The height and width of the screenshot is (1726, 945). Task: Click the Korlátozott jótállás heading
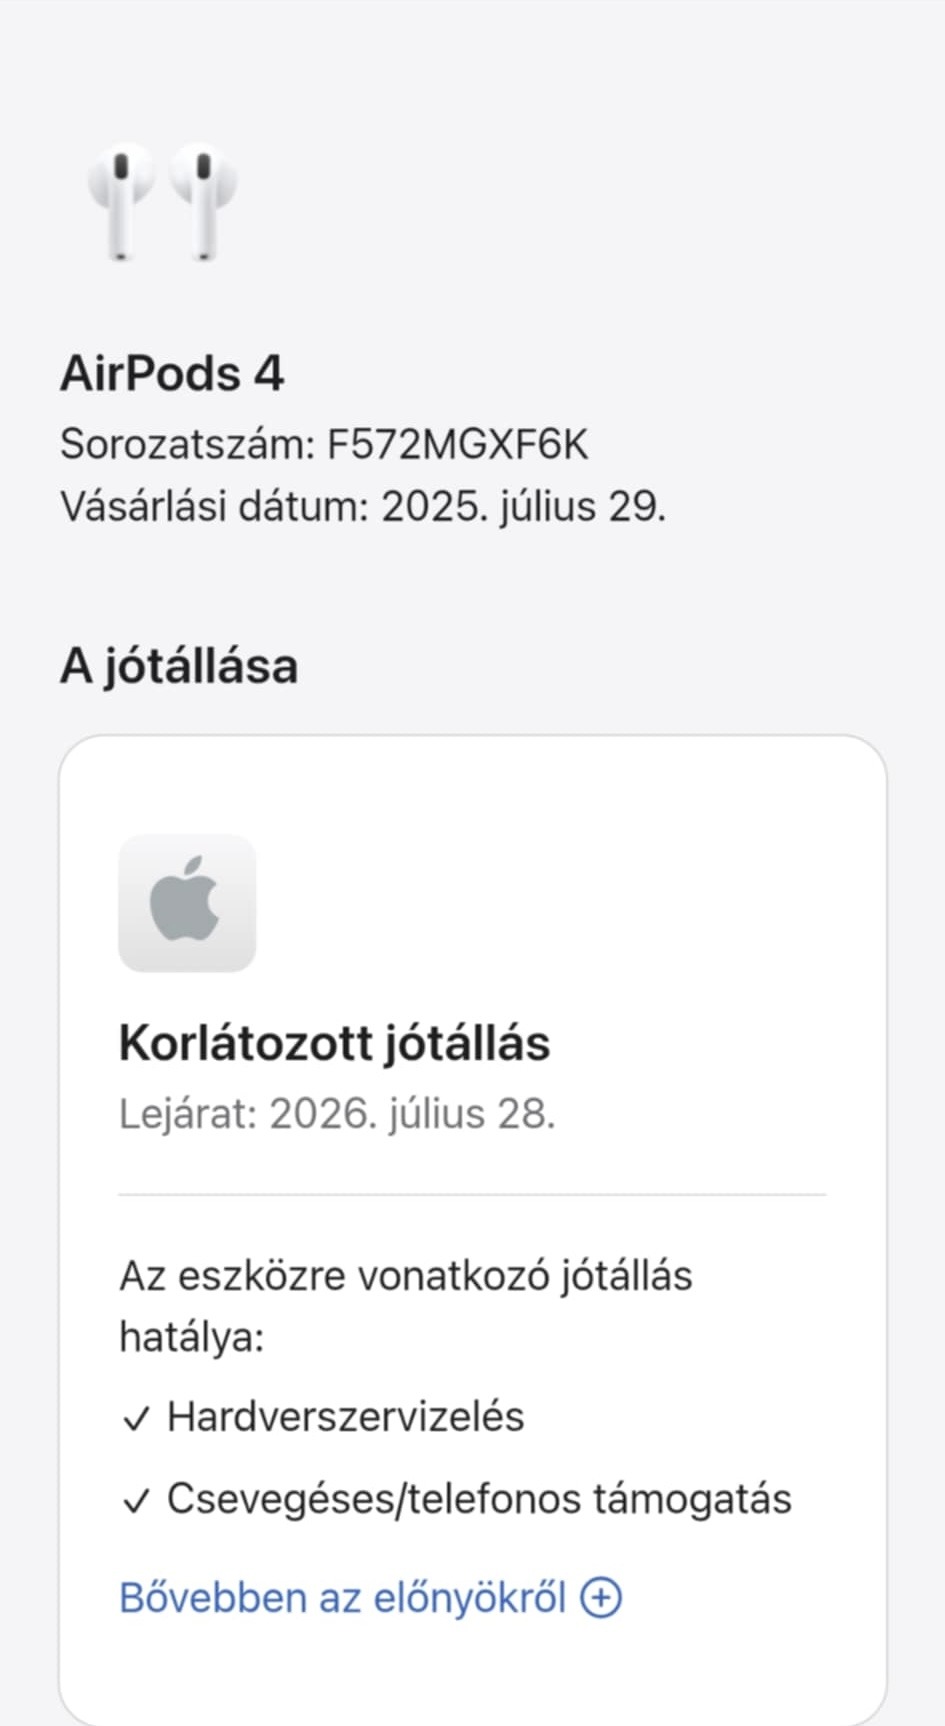coord(334,1043)
